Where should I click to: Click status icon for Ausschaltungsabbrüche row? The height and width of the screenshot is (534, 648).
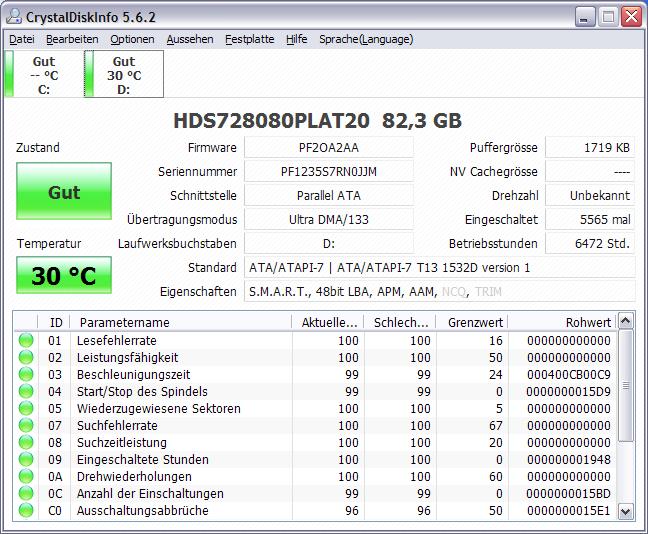click(x=26, y=510)
